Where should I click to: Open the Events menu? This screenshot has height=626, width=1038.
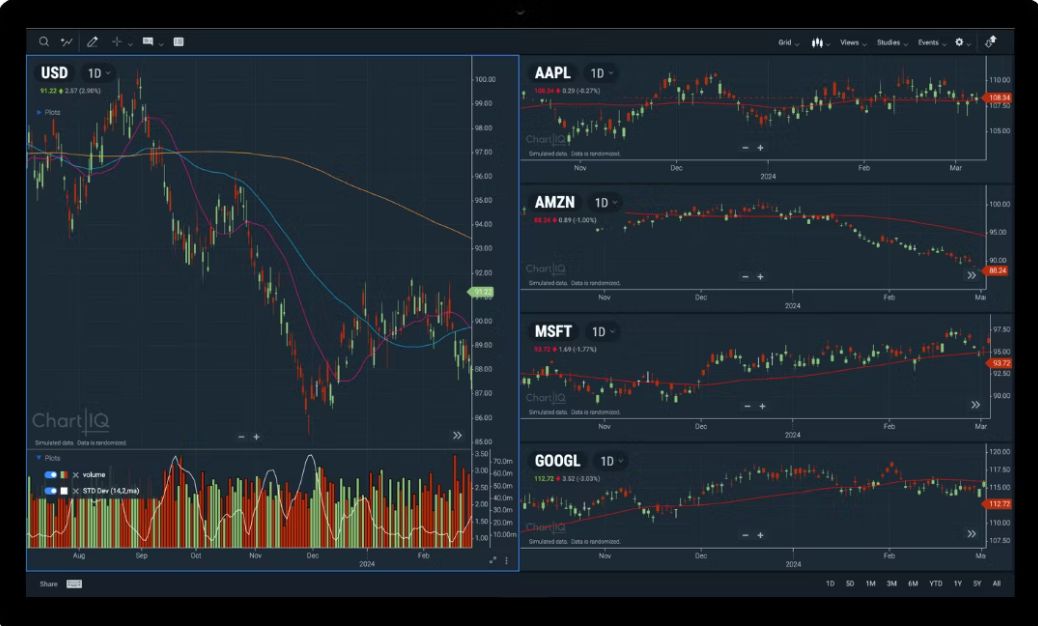[x=932, y=42]
